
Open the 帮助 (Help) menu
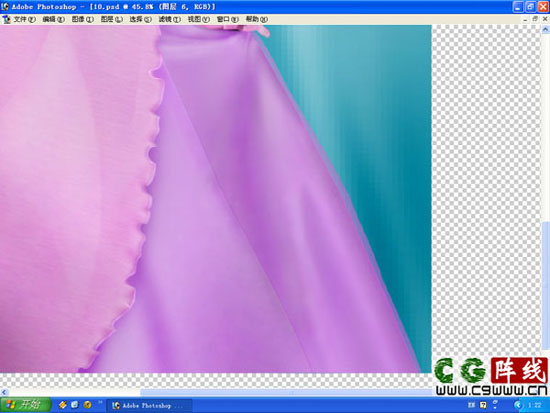[x=257, y=19]
